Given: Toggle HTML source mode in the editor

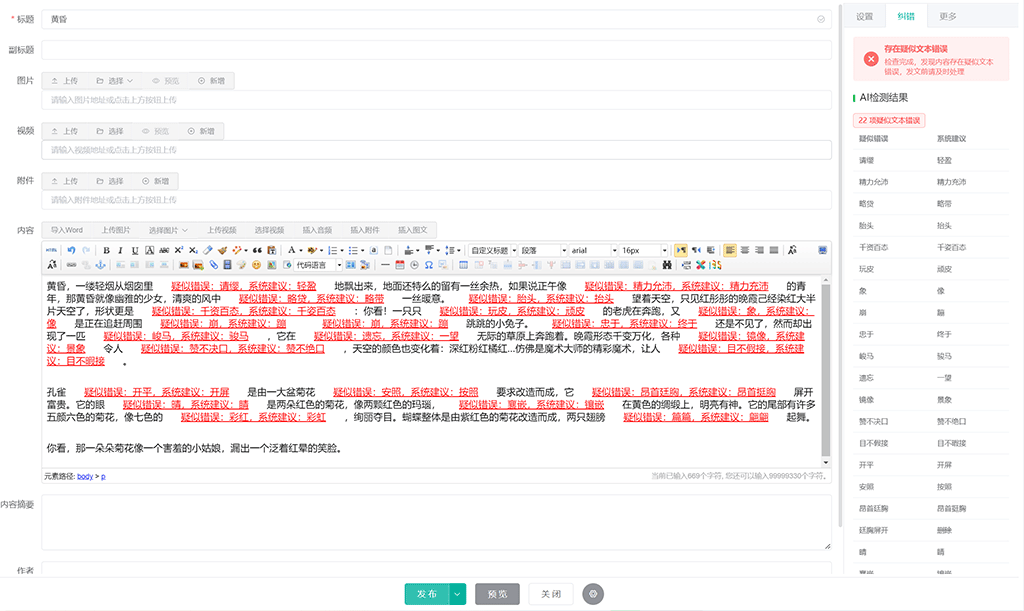Looking at the screenshot, I should [x=52, y=250].
